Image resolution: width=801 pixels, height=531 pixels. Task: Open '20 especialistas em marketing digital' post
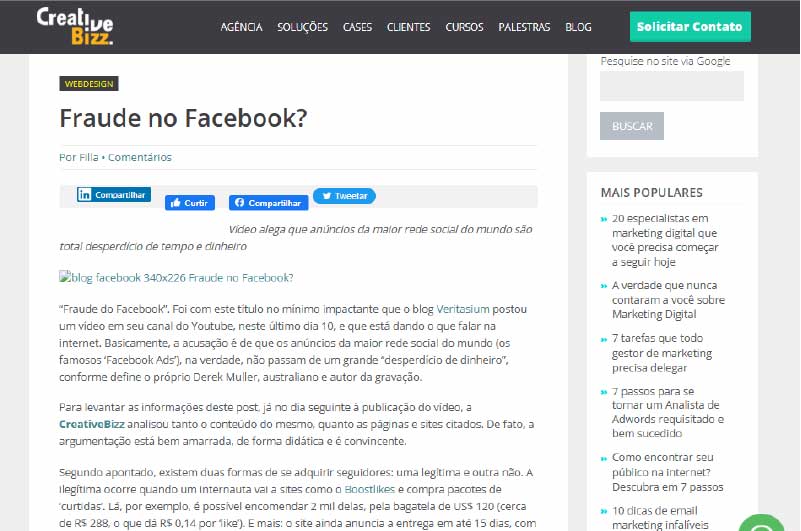pos(665,240)
